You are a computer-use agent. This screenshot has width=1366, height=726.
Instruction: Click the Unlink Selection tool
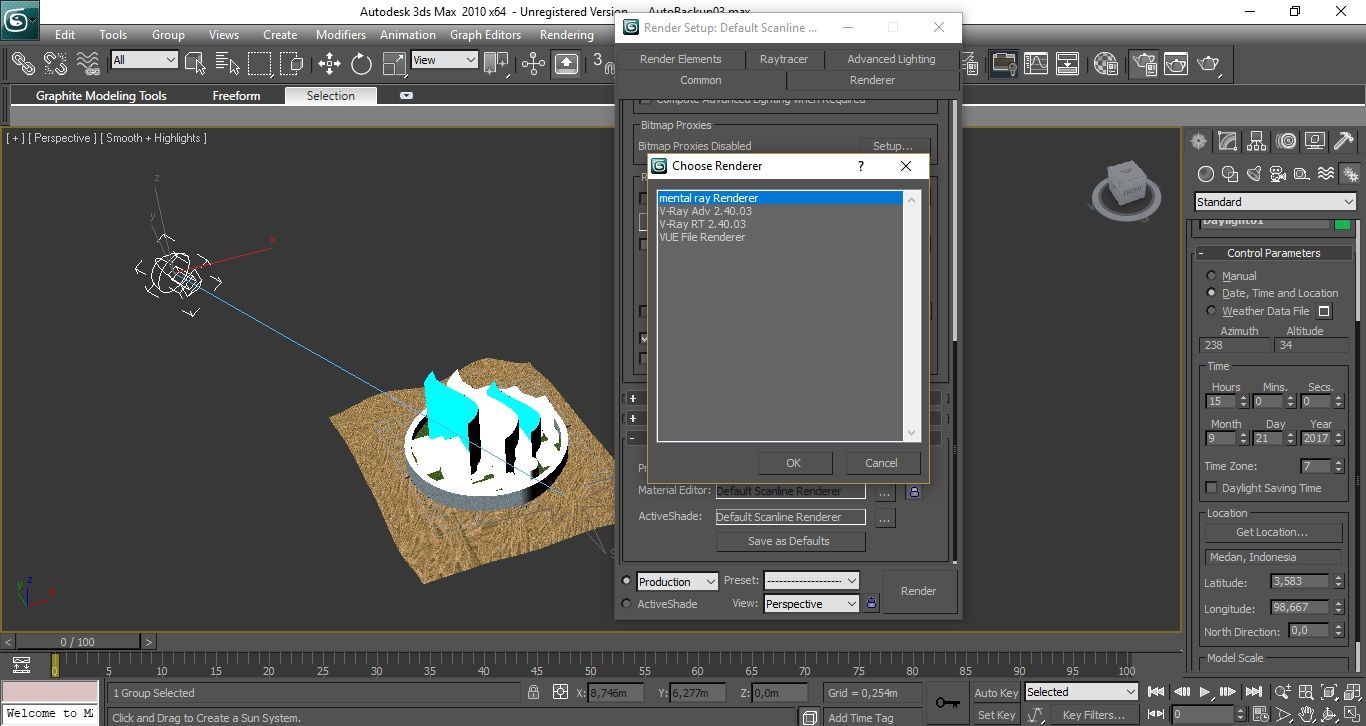click(x=55, y=64)
